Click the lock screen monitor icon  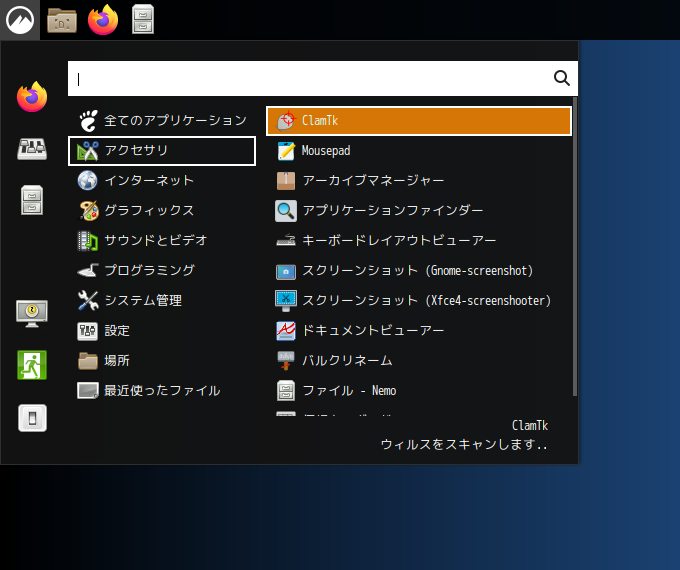[x=32, y=313]
